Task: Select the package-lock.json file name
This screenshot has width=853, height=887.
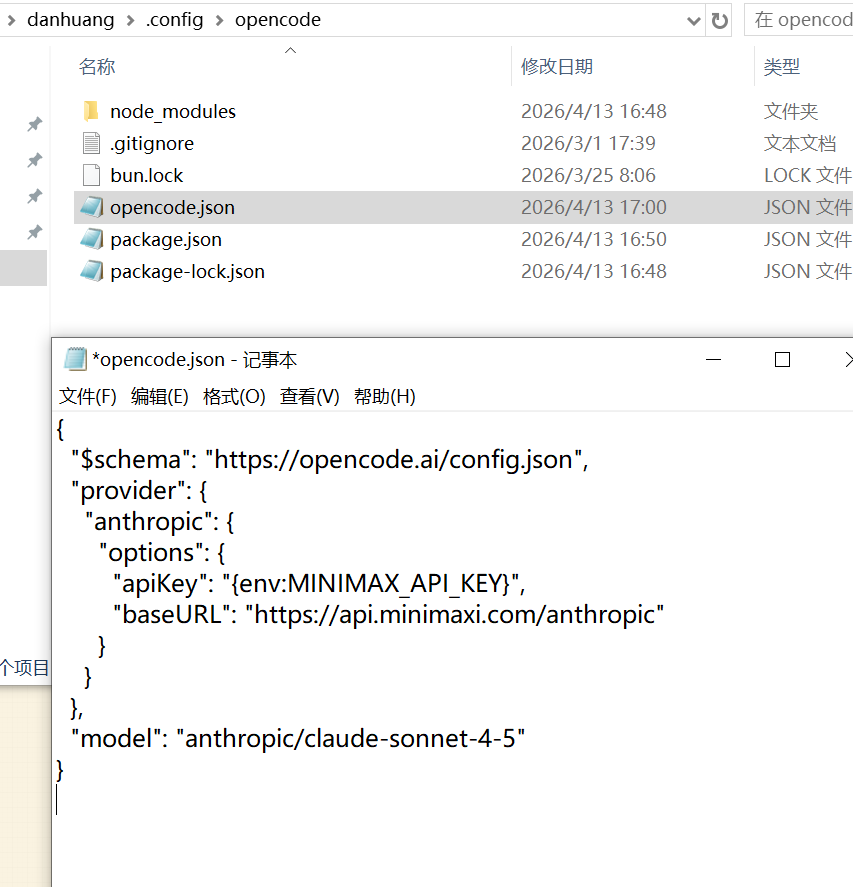Action: click(x=187, y=272)
